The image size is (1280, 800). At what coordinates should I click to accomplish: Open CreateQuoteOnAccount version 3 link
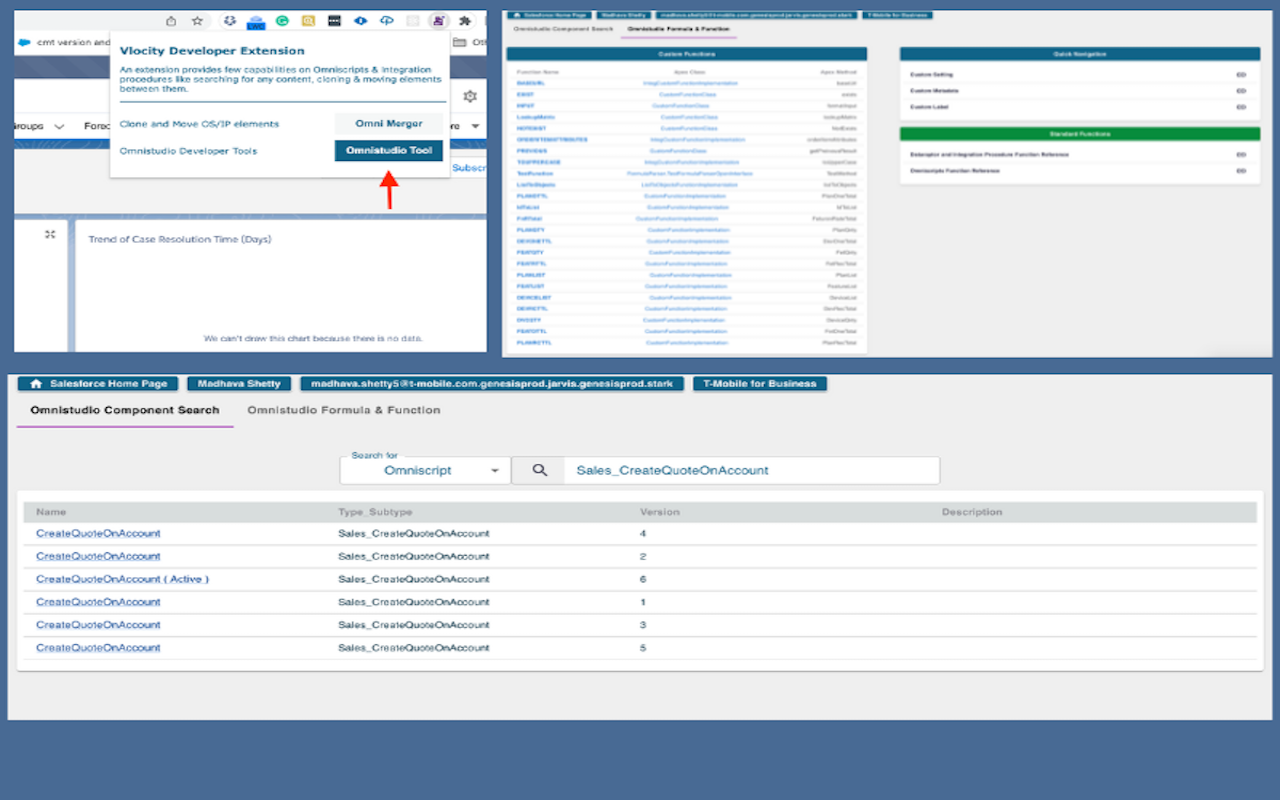98,625
